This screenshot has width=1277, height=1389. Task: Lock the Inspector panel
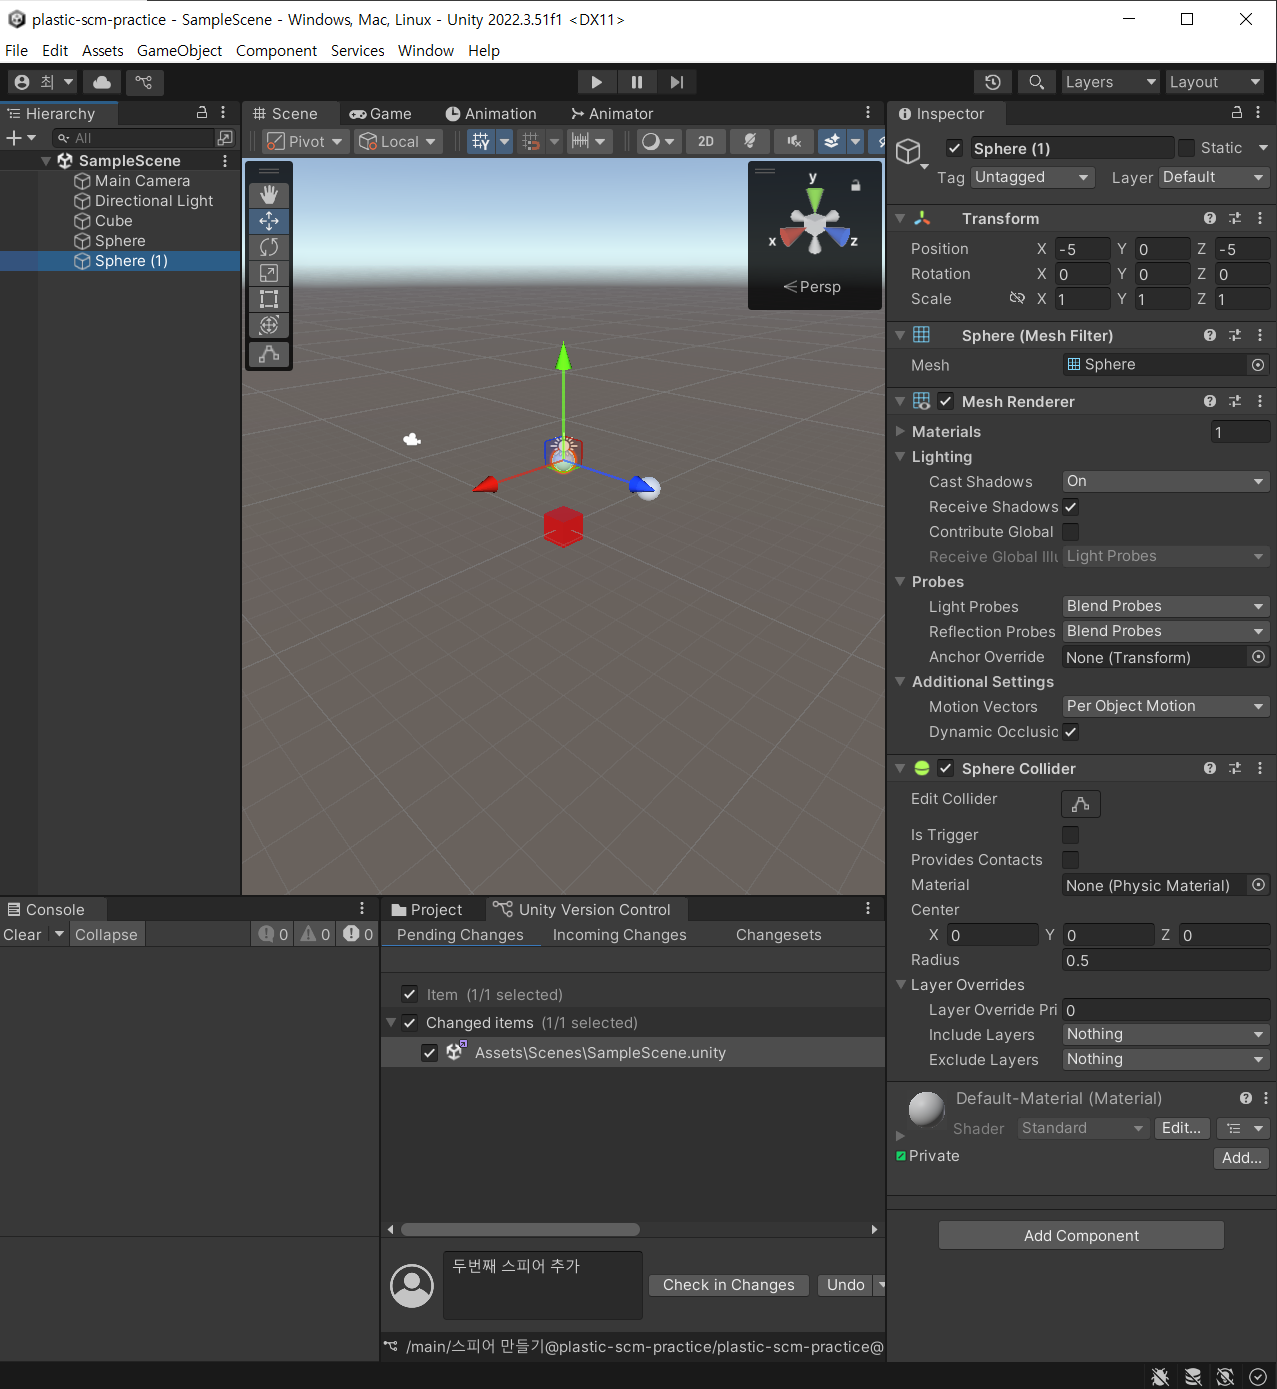(x=1237, y=113)
